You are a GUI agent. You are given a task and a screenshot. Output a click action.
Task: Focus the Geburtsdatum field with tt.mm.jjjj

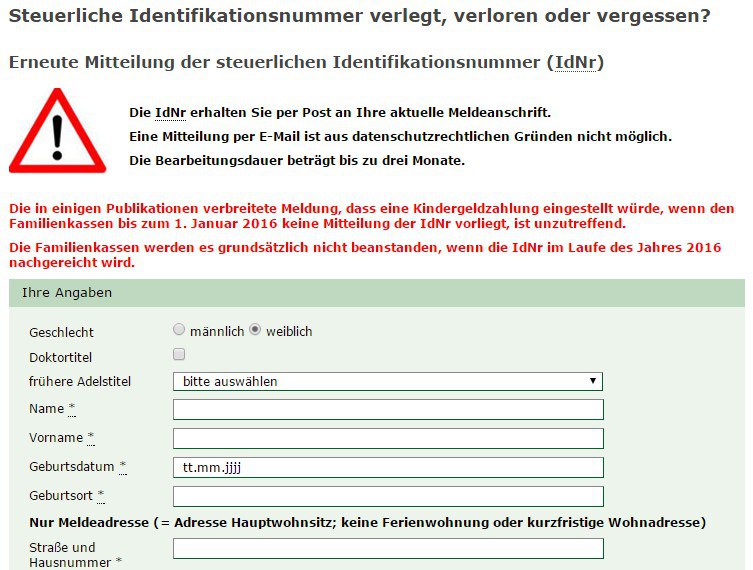pyautogui.click(x=388, y=467)
